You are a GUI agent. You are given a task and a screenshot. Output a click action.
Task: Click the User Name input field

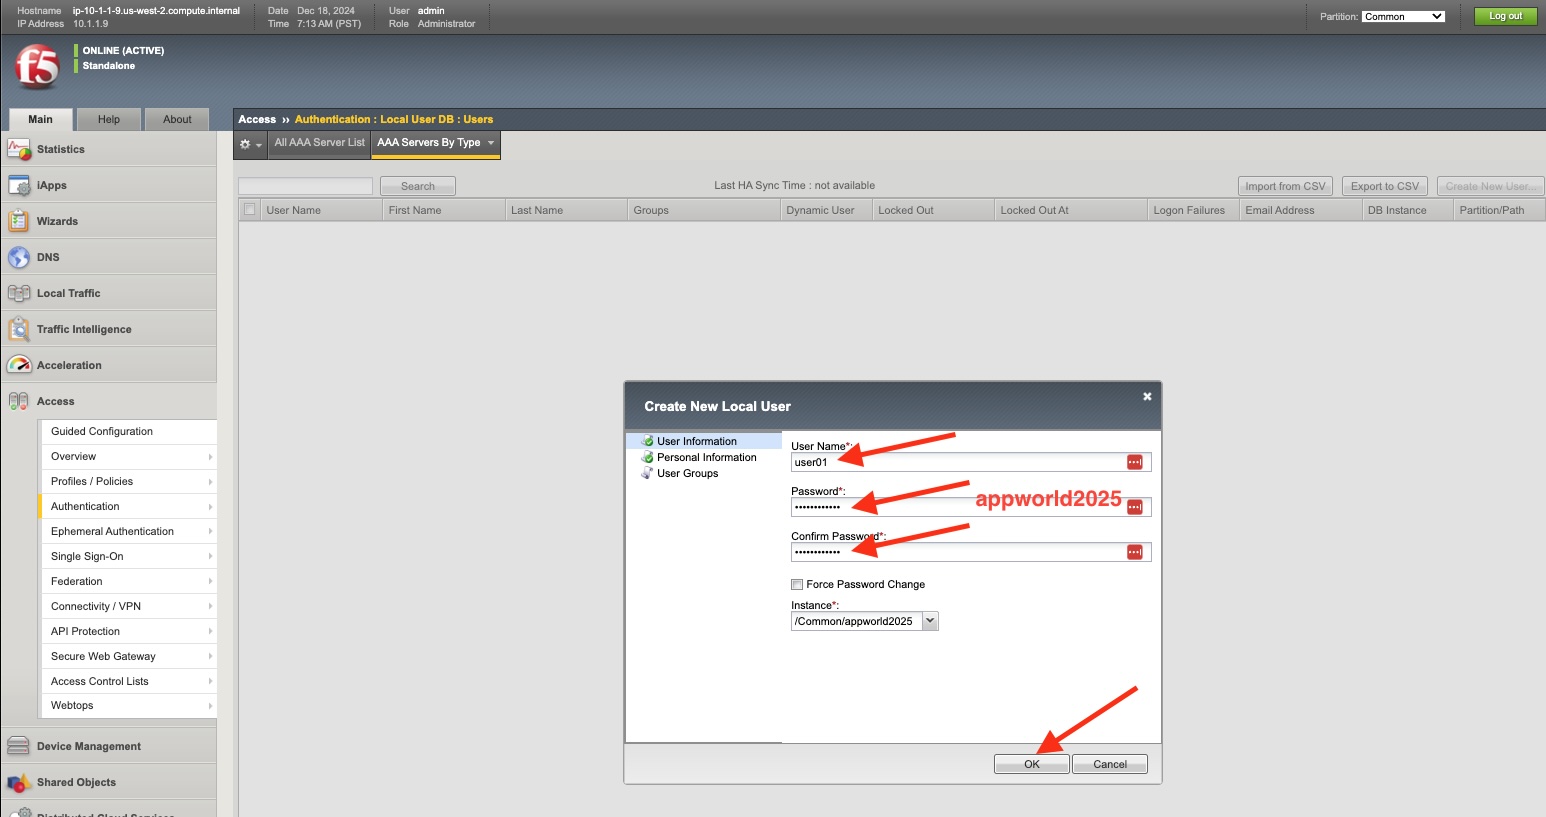click(x=970, y=462)
